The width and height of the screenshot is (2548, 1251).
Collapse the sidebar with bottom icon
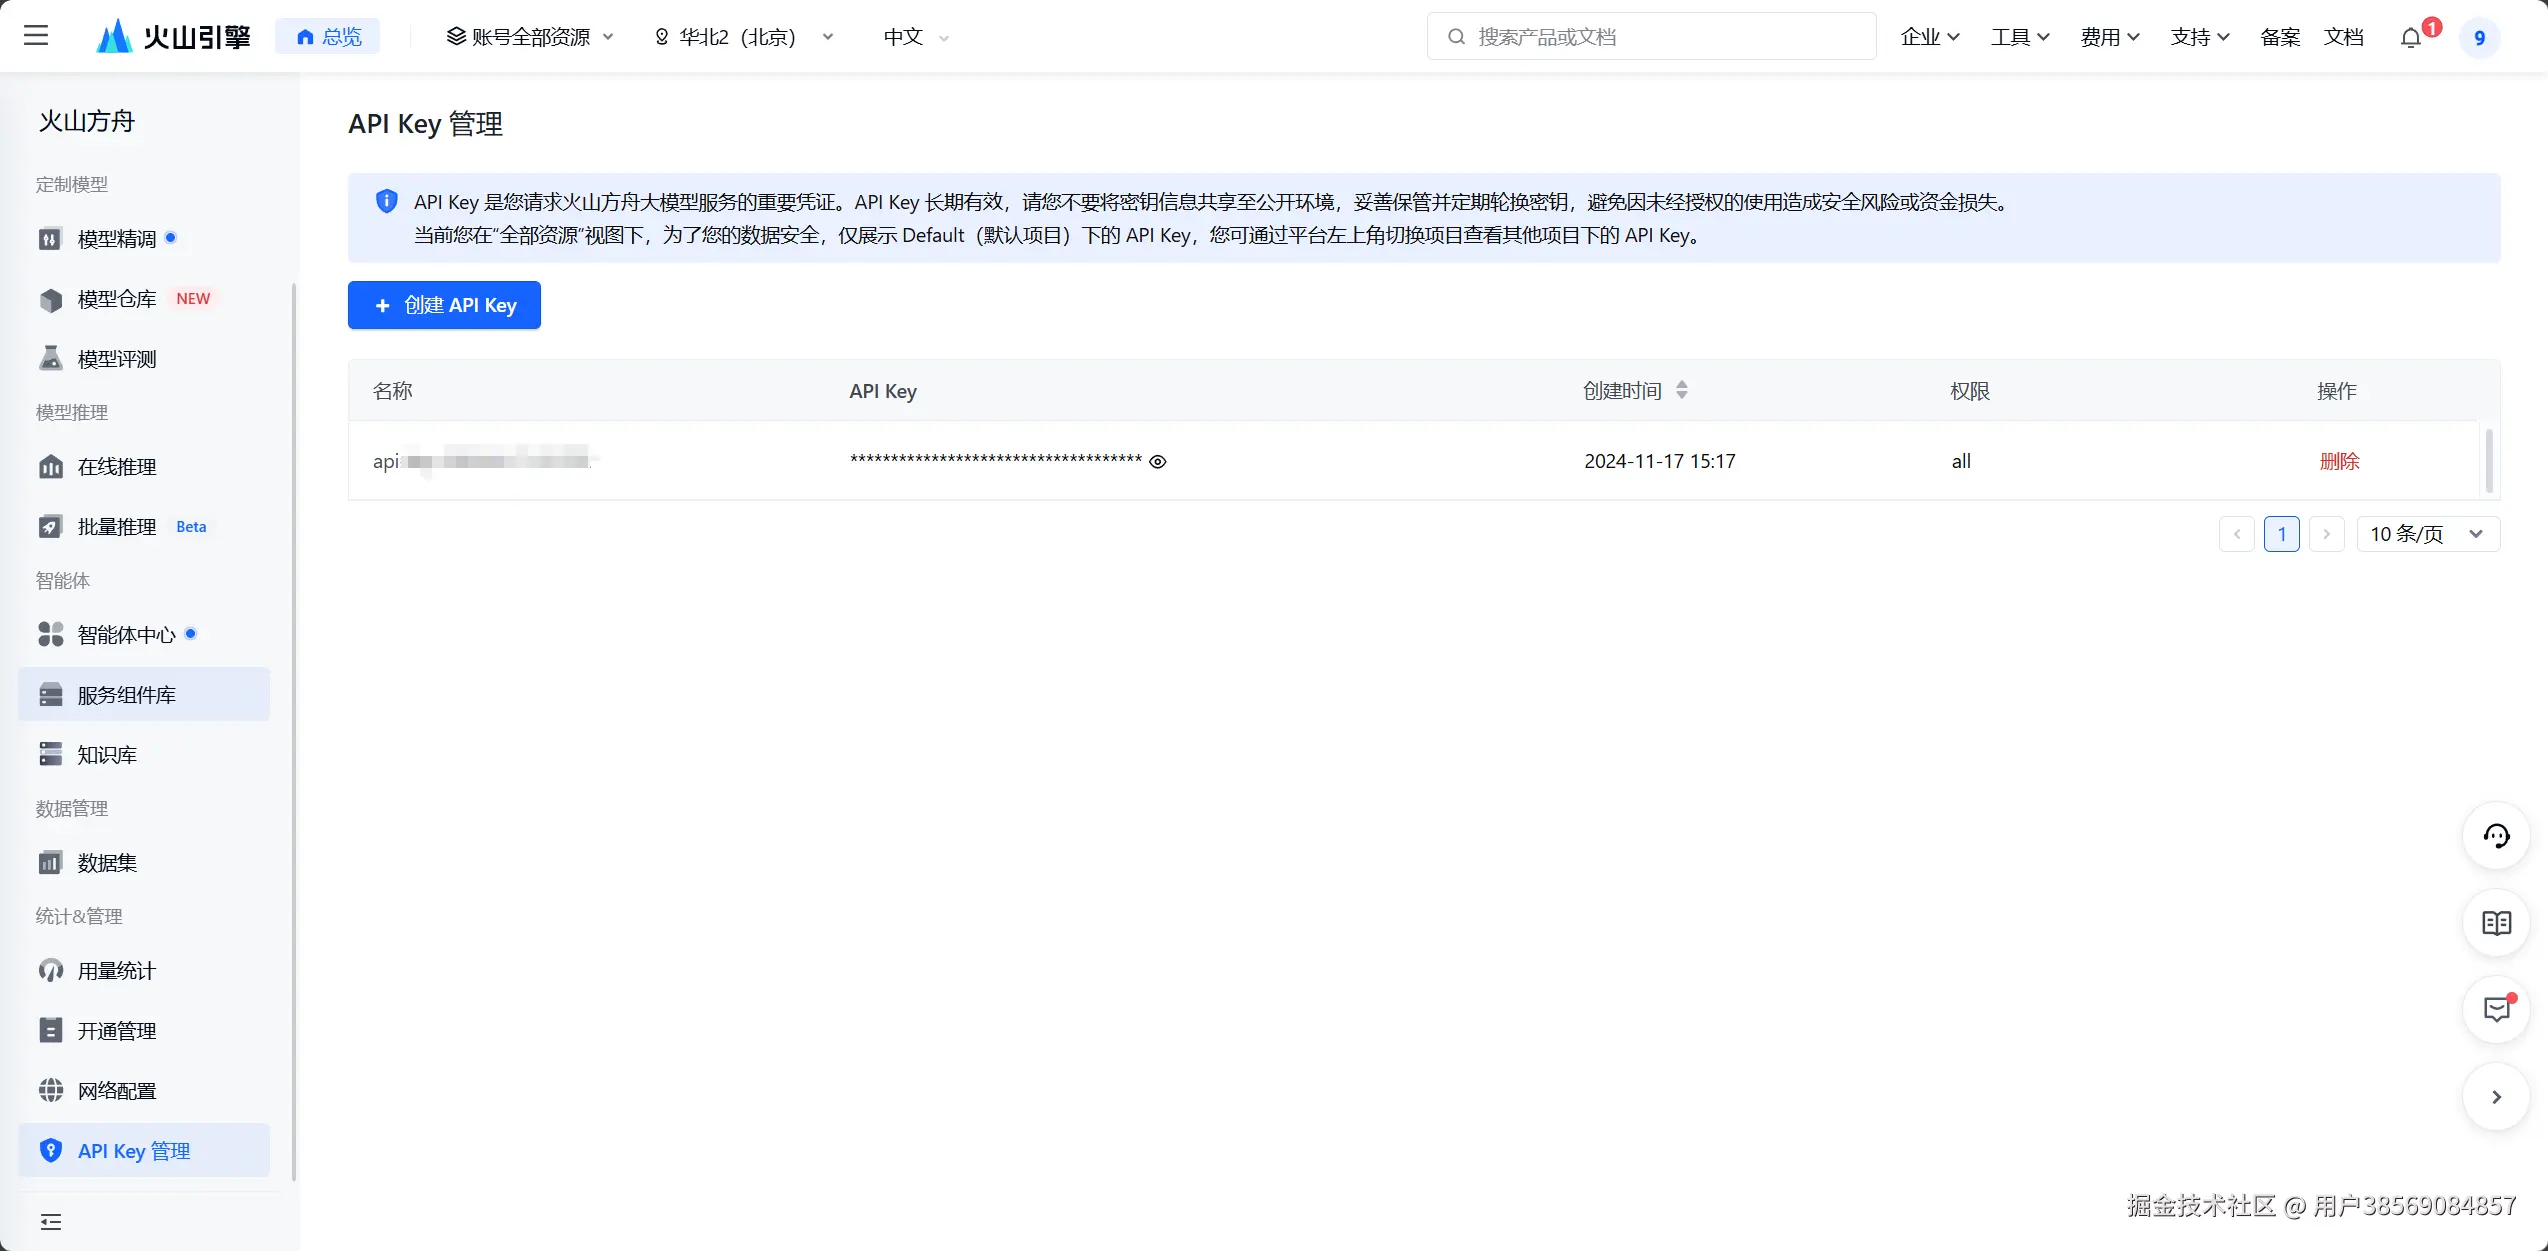tap(51, 1221)
